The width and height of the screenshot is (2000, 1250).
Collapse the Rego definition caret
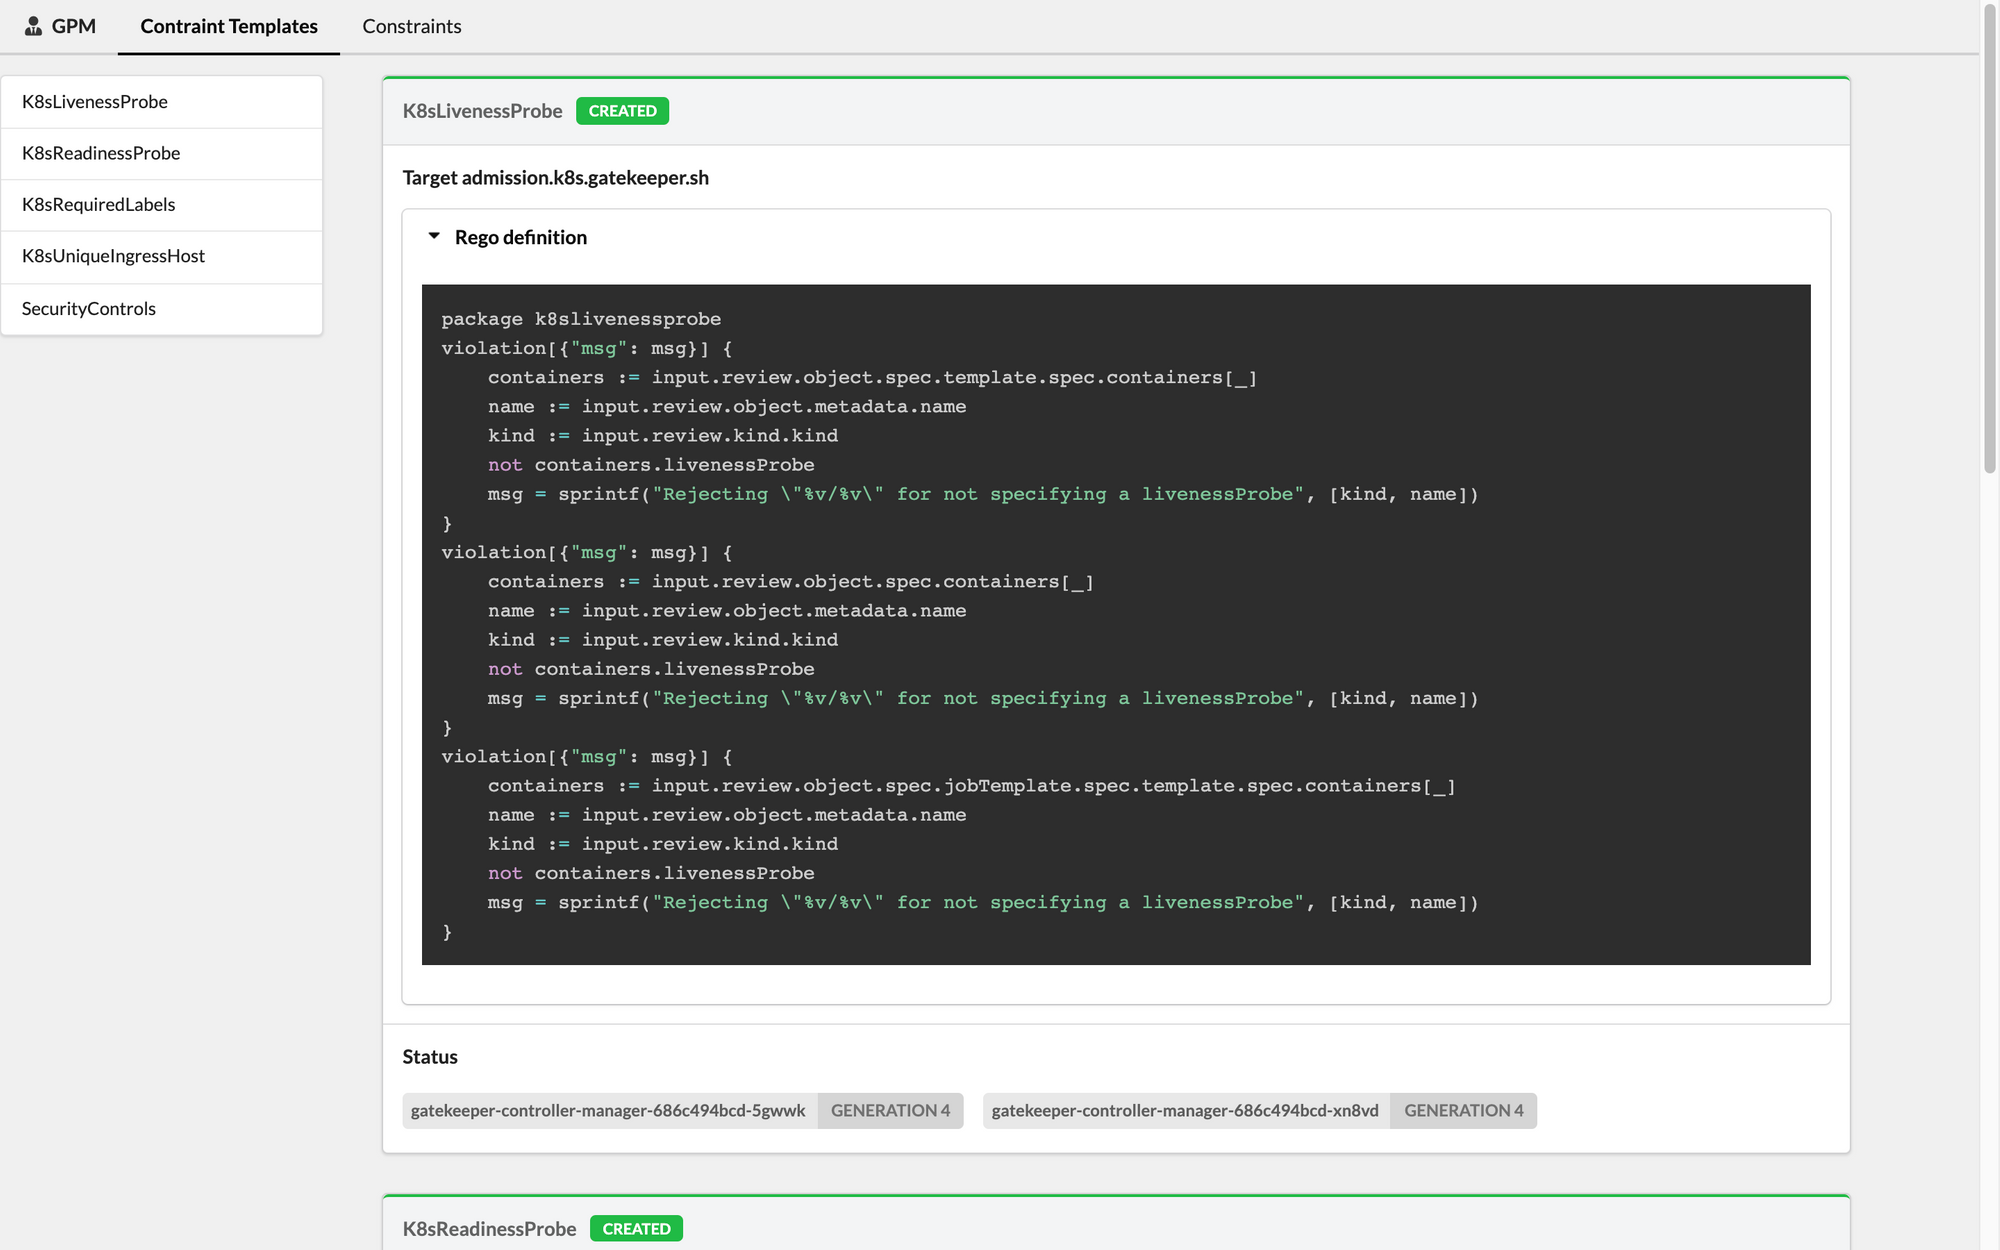pyautogui.click(x=434, y=237)
